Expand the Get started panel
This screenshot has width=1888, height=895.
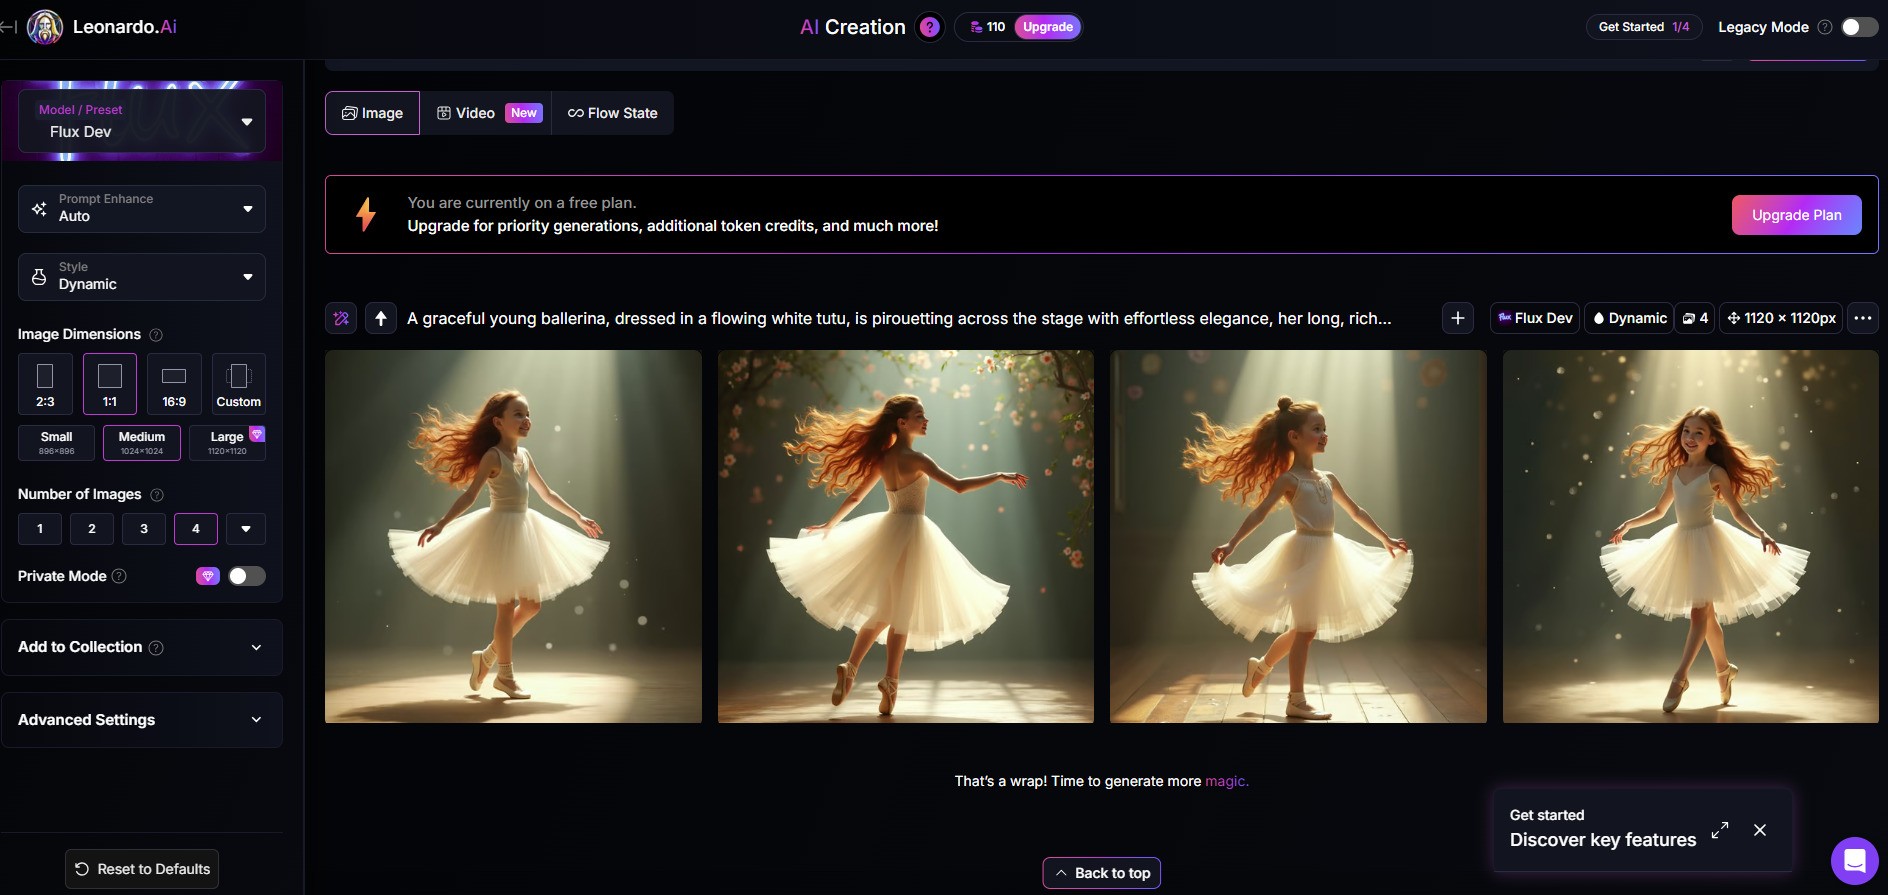[x=1719, y=830]
